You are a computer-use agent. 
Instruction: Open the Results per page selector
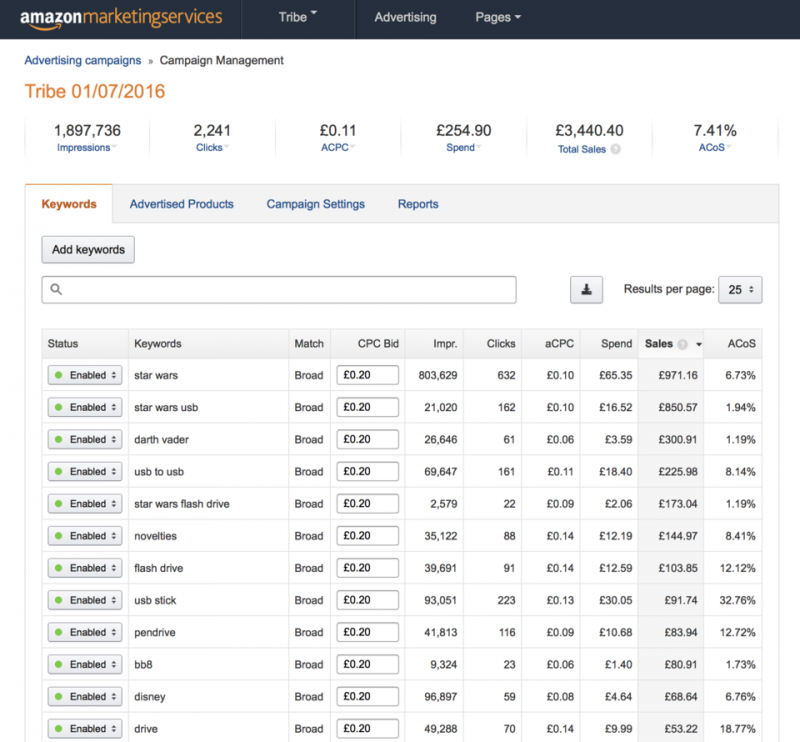740,290
